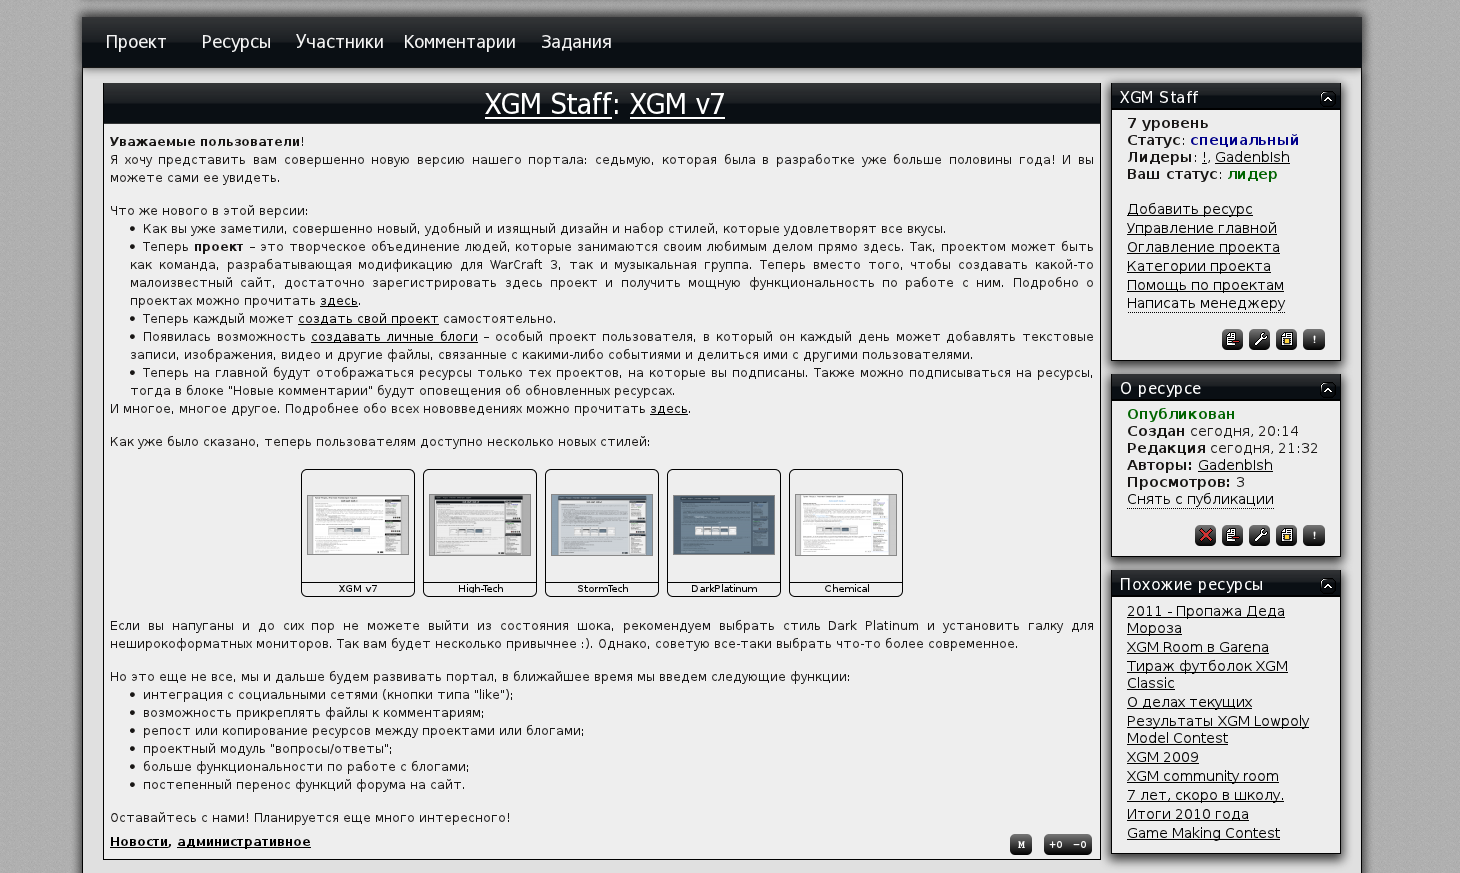Click the blue специальный status text
This screenshot has height=873, width=1460.
(1245, 140)
